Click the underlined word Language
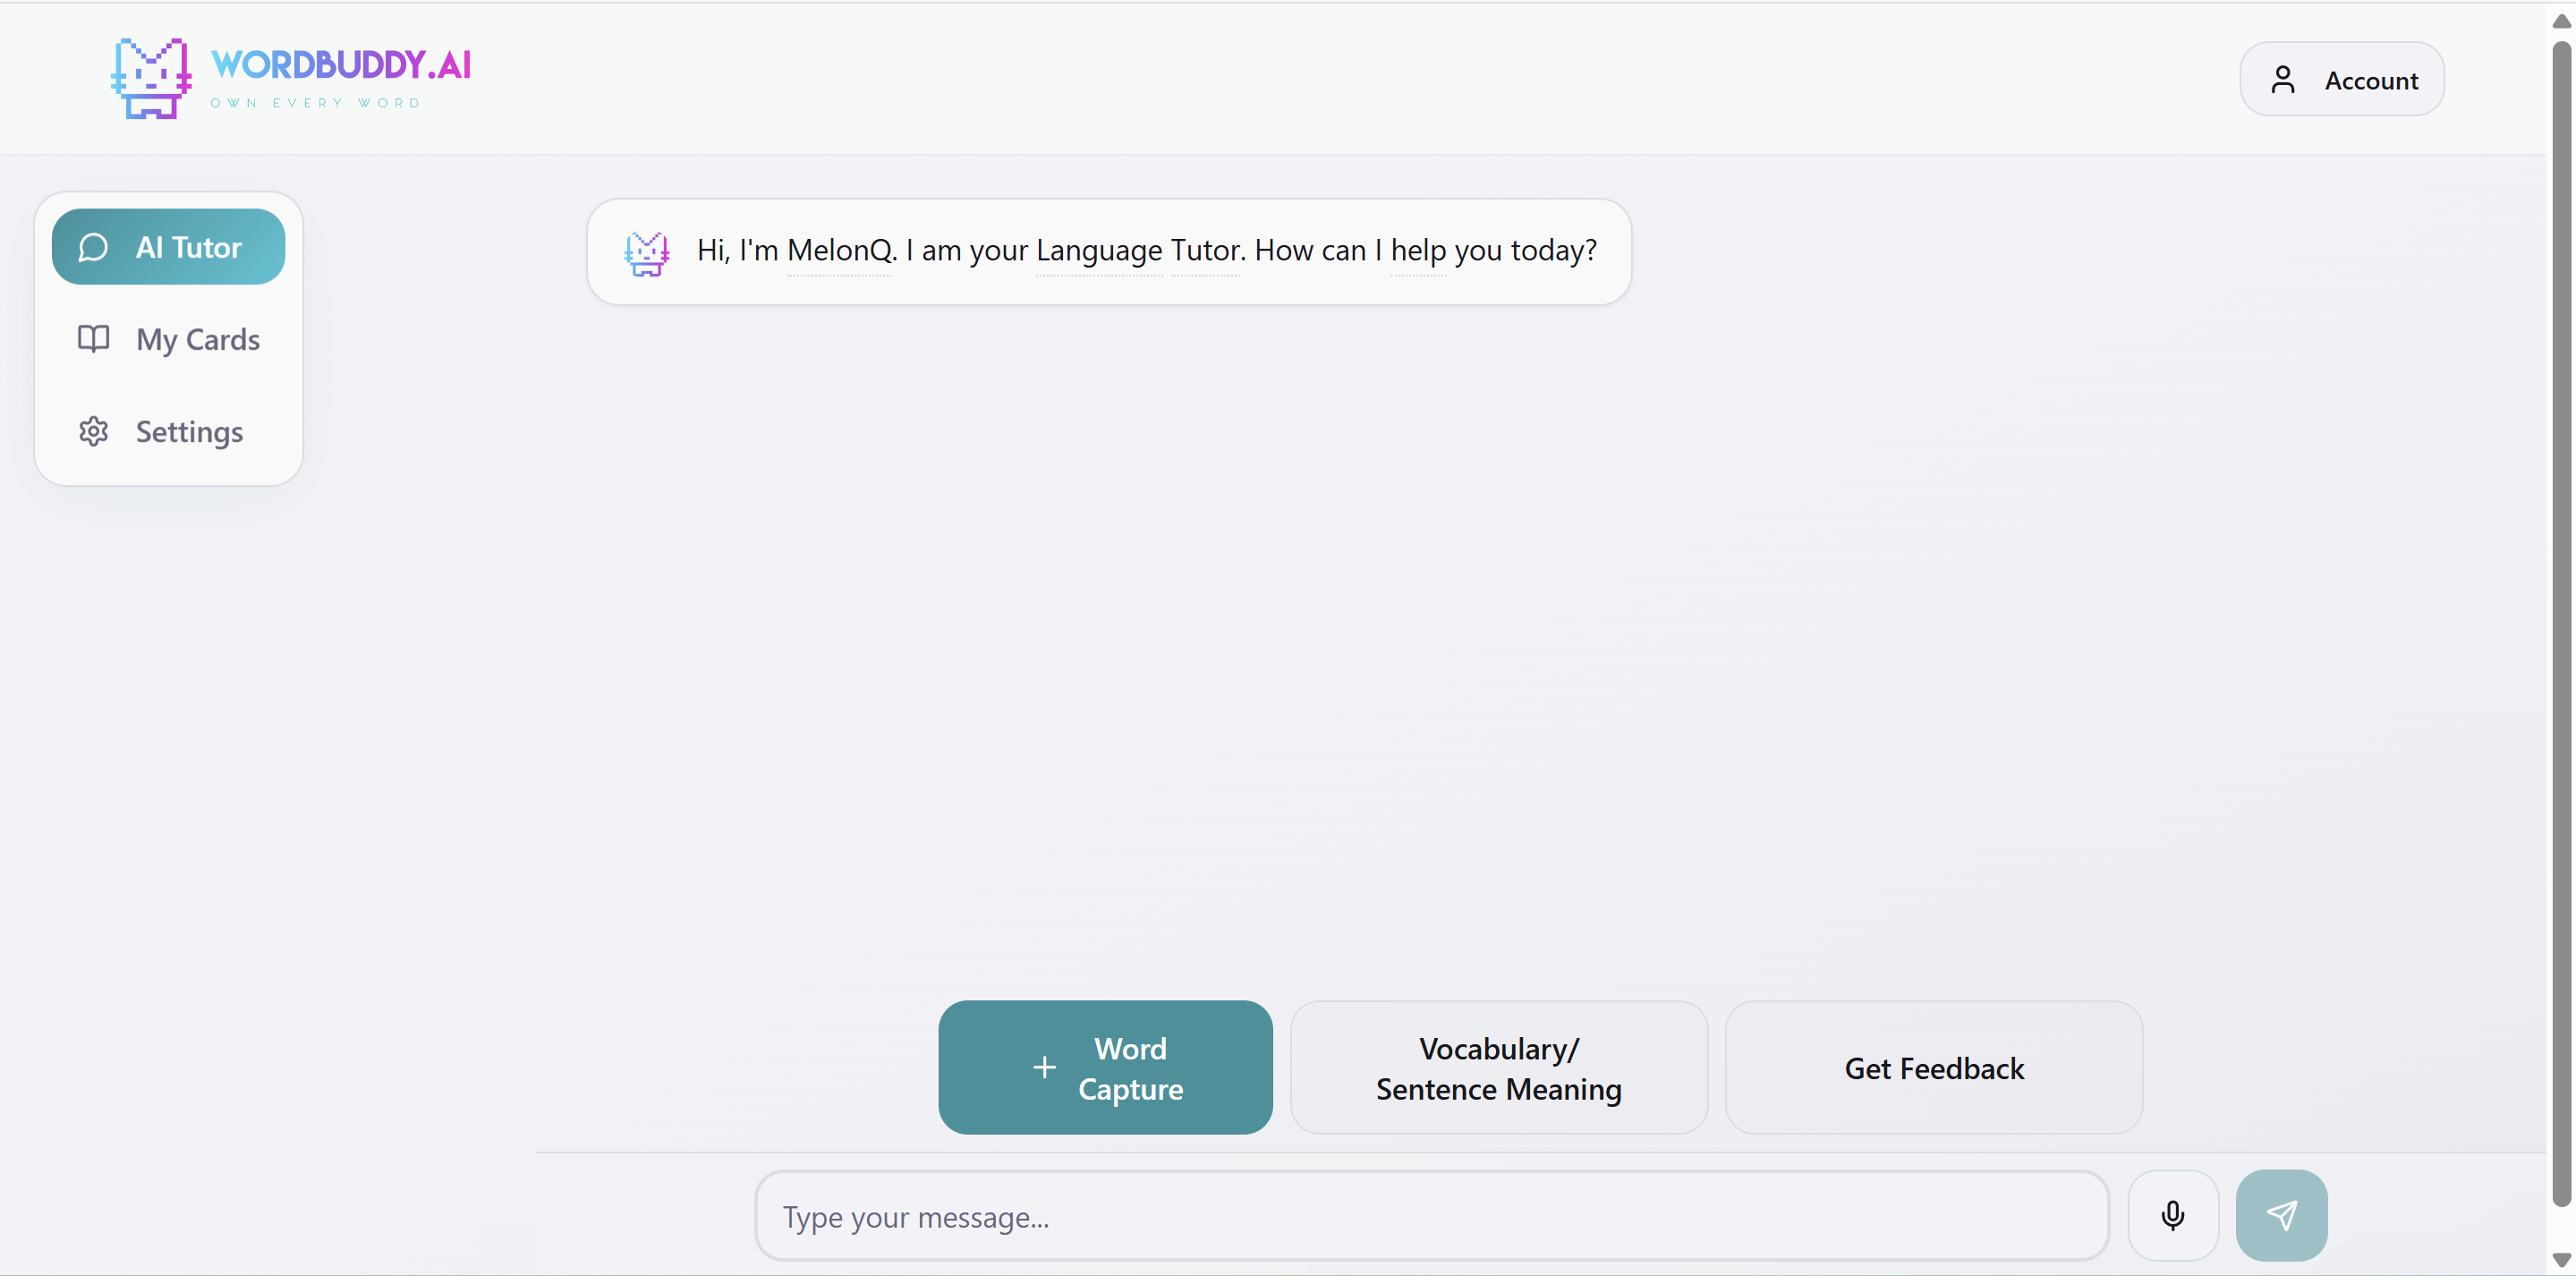The height and width of the screenshot is (1276, 2576). tap(1098, 251)
